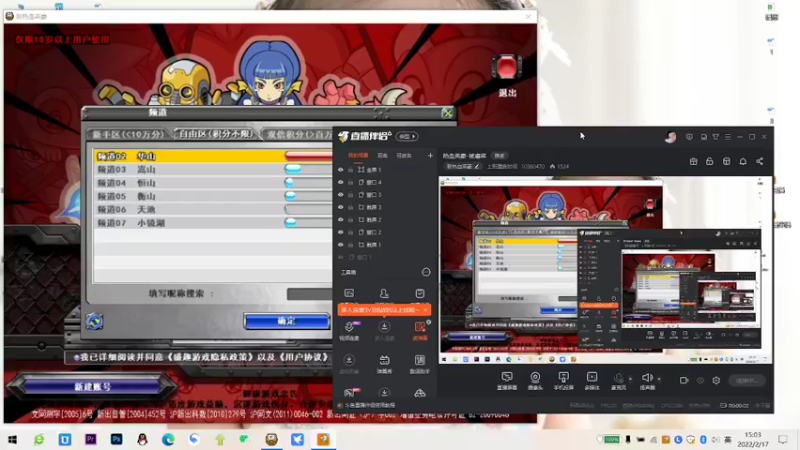Click the refresh icon at the channel dialog's bottom-left
The width and height of the screenshot is (800, 450).
tap(94, 321)
